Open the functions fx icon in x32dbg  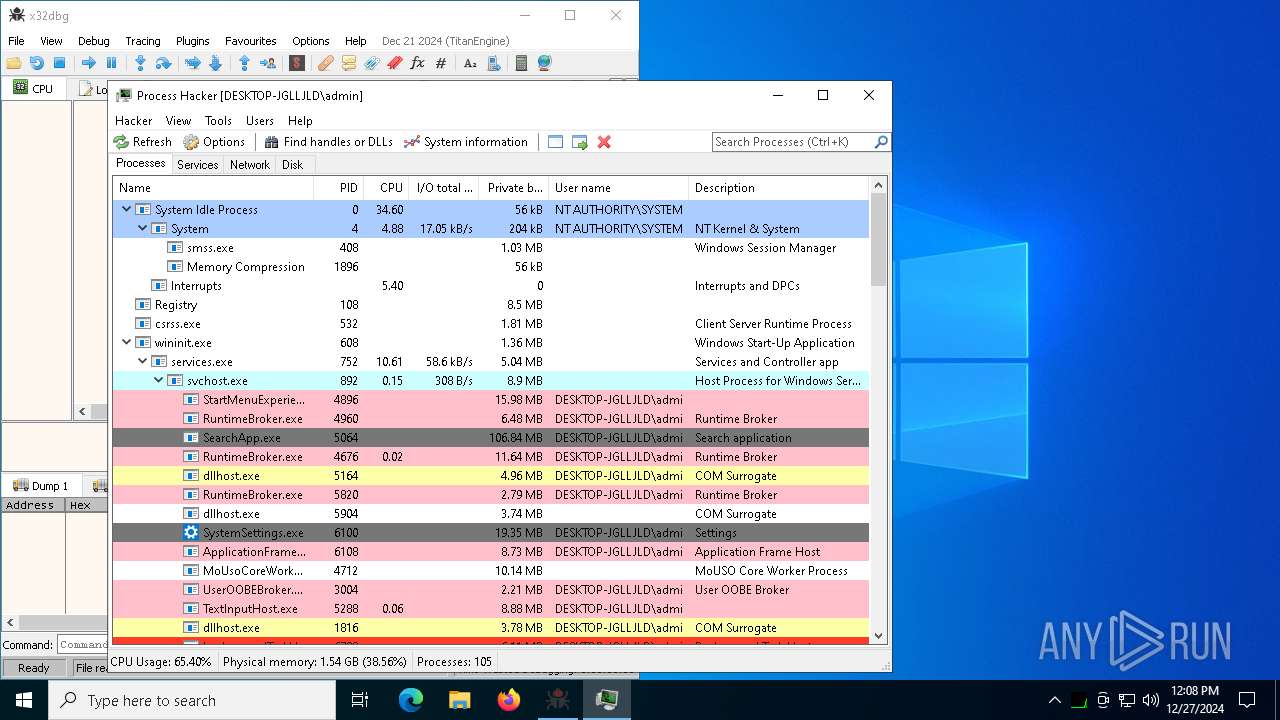tap(417, 63)
